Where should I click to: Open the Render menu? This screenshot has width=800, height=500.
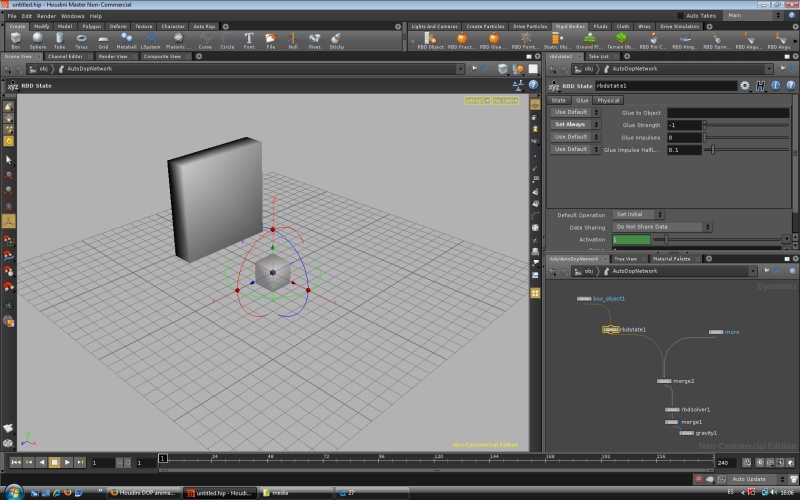pyautogui.click(x=46, y=16)
